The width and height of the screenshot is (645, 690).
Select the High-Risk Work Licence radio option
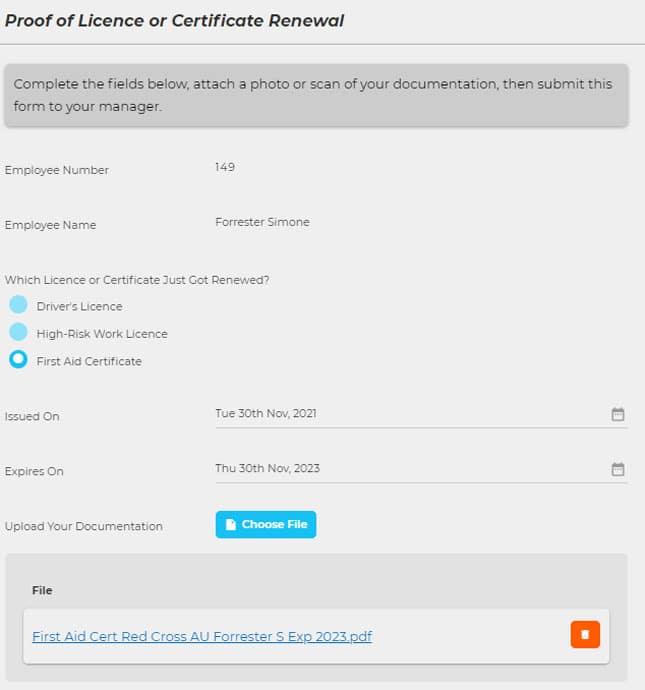pyautogui.click(x=18, y=332)
